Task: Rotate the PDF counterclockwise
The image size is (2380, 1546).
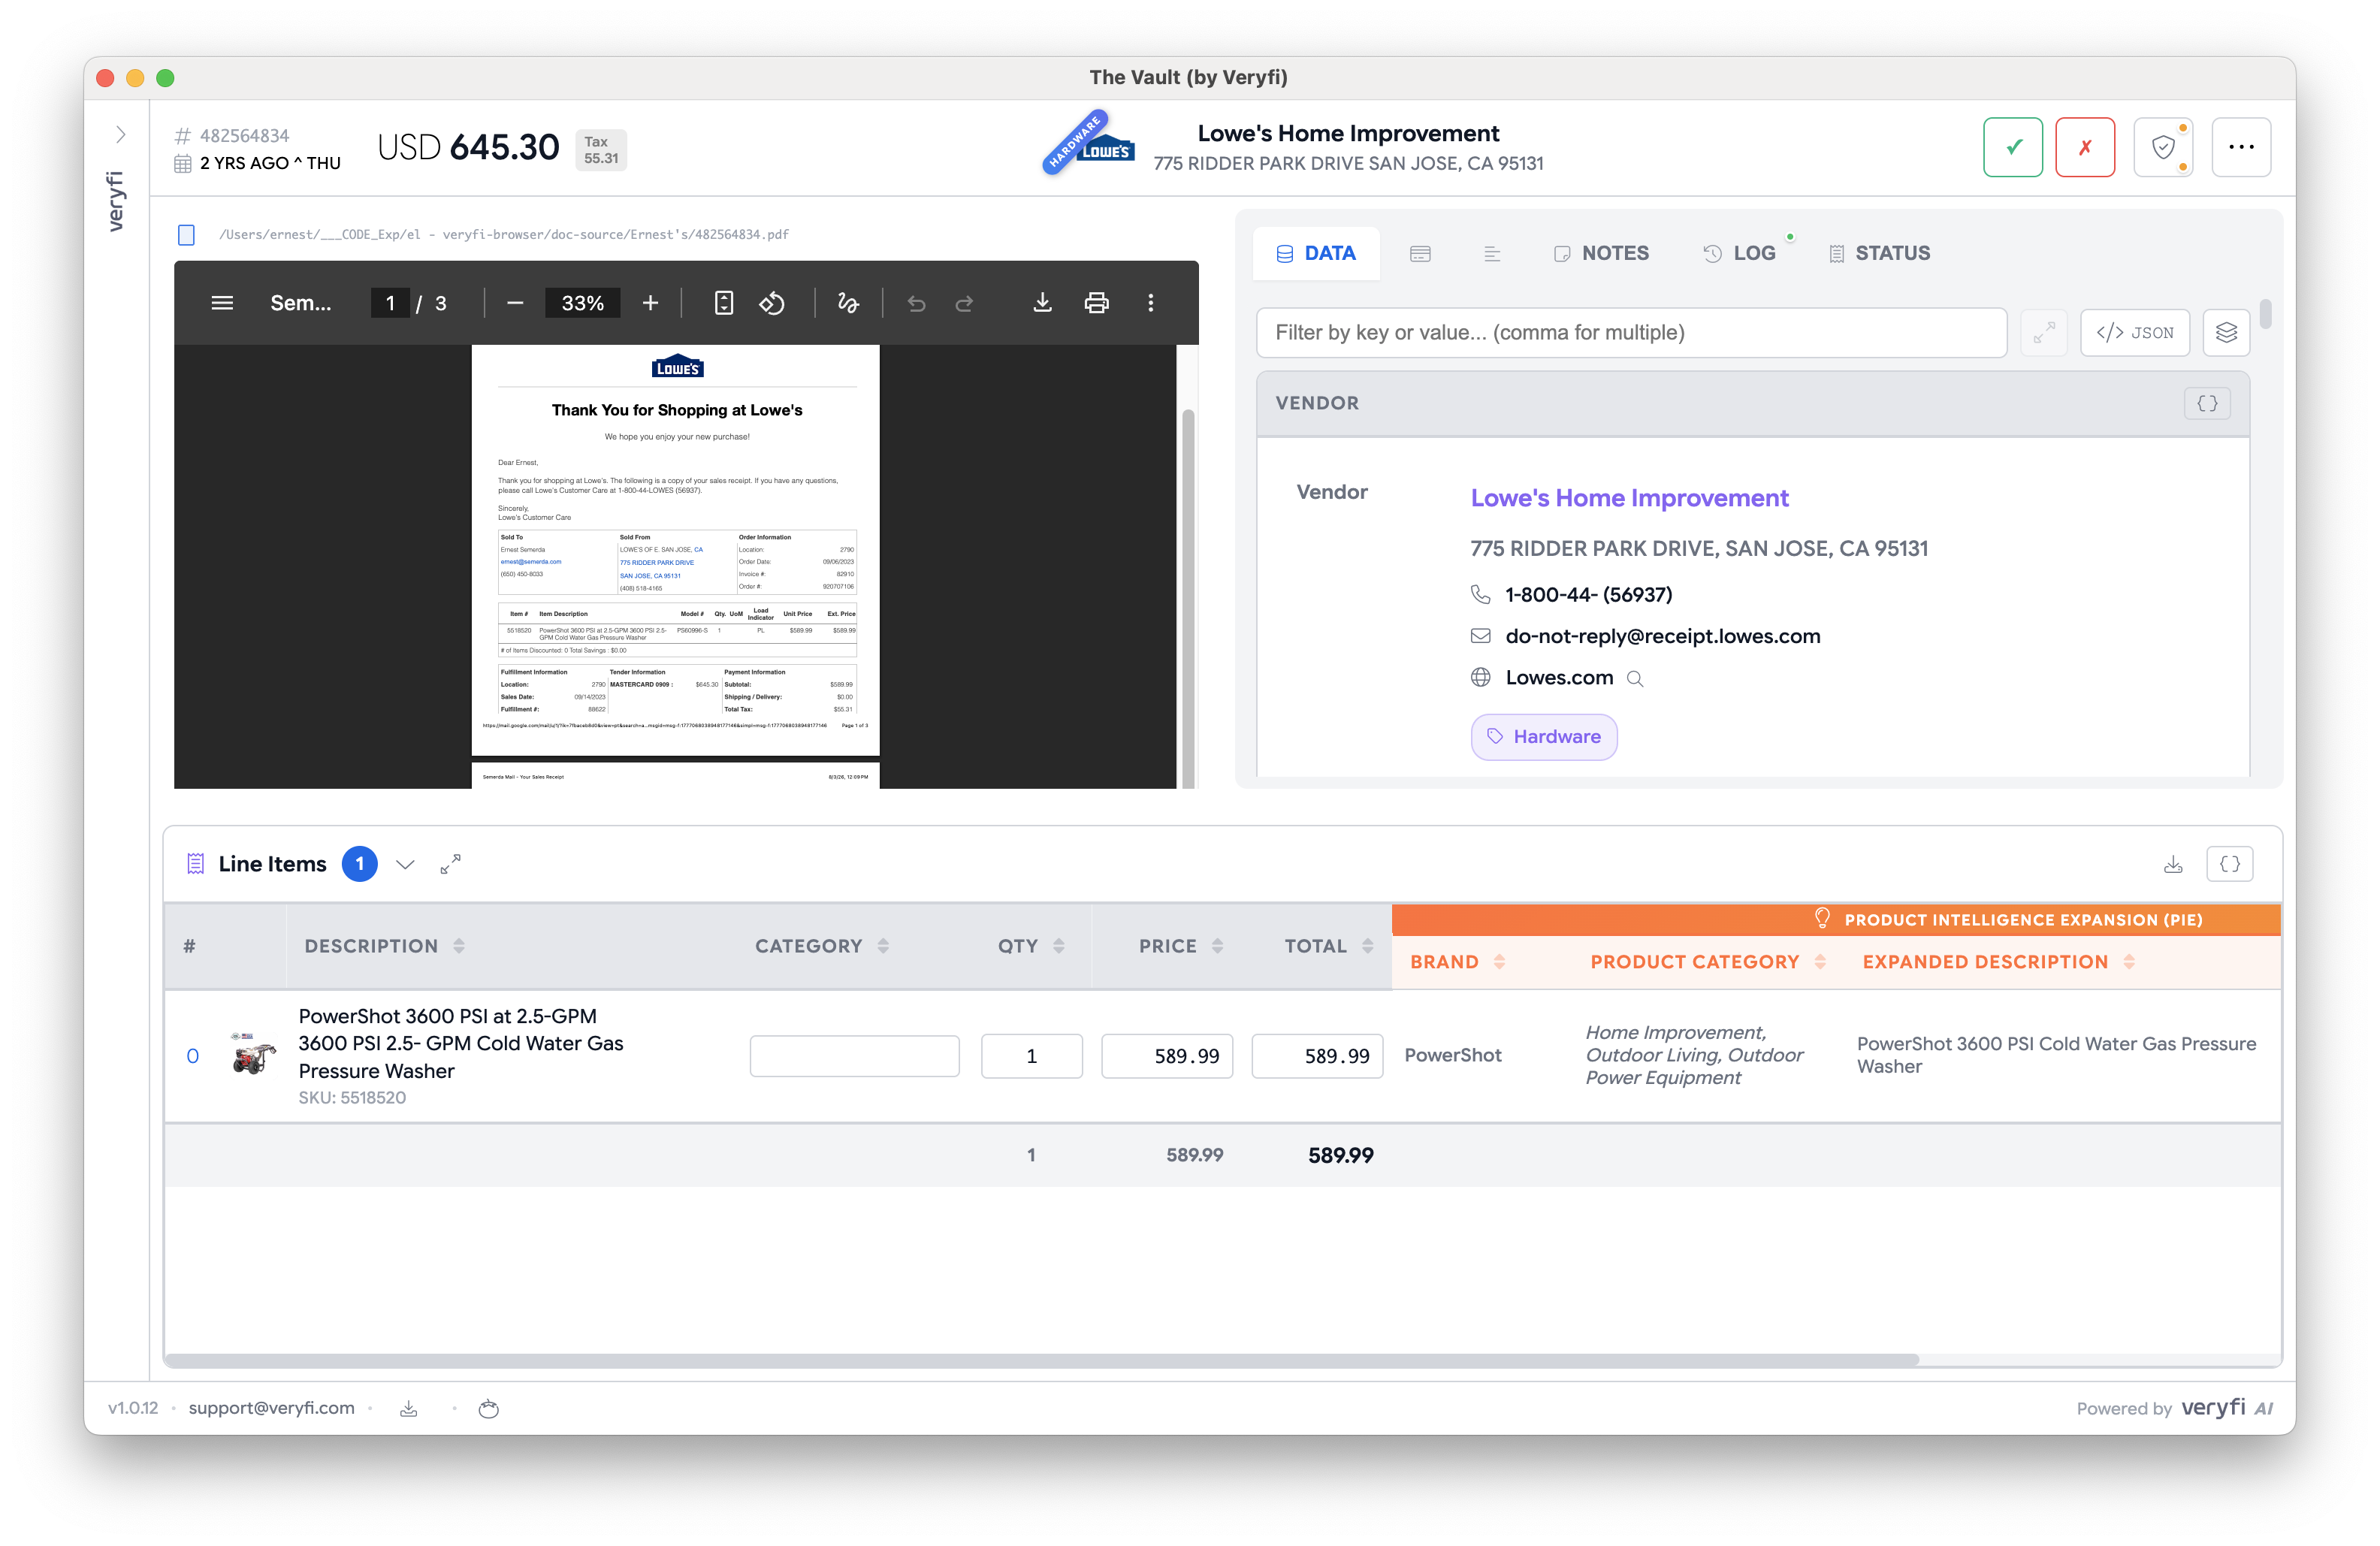Action: click(x=772, y=303)
